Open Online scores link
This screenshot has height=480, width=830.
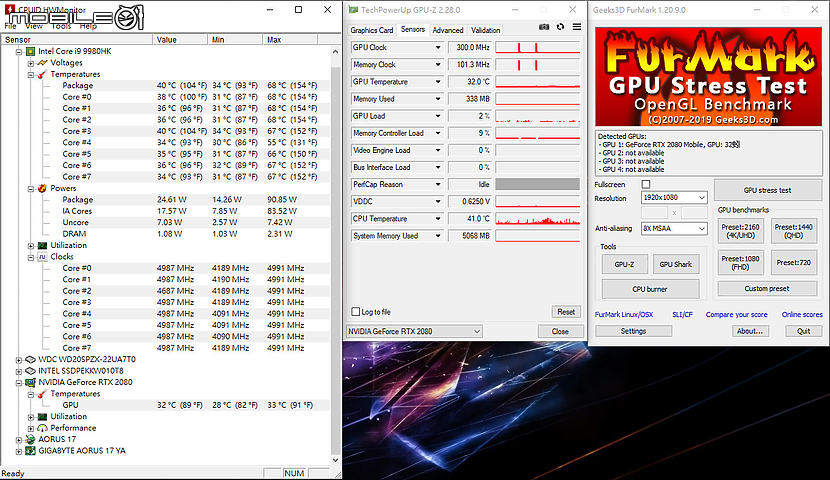[x=802, y=314]
